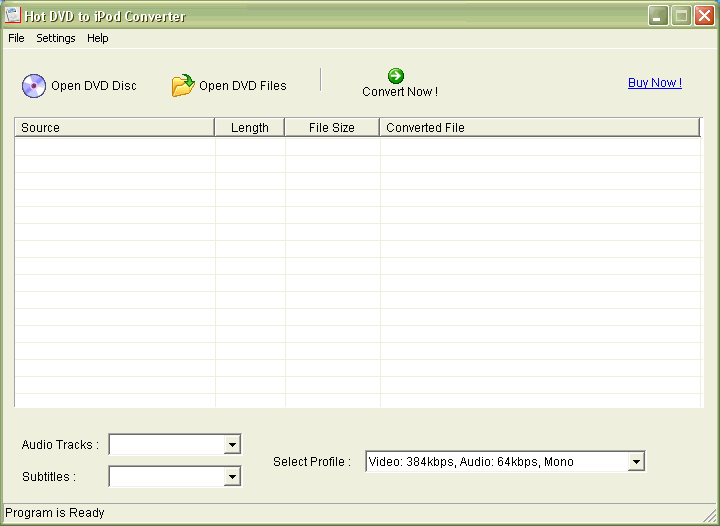
Task: Click the Open DVD Files folder icon
Action: pos(183,85)
